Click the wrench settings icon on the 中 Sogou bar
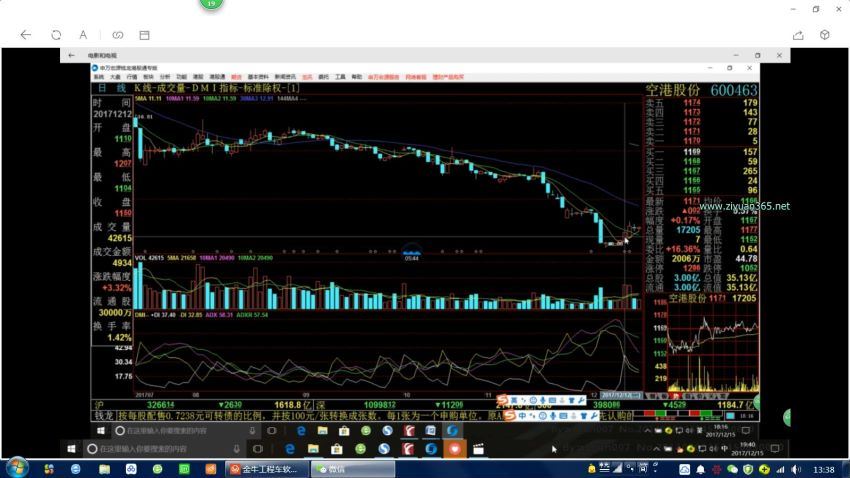Screen dimensions: 850x478 pyautogui.click(x=594, y=416)
